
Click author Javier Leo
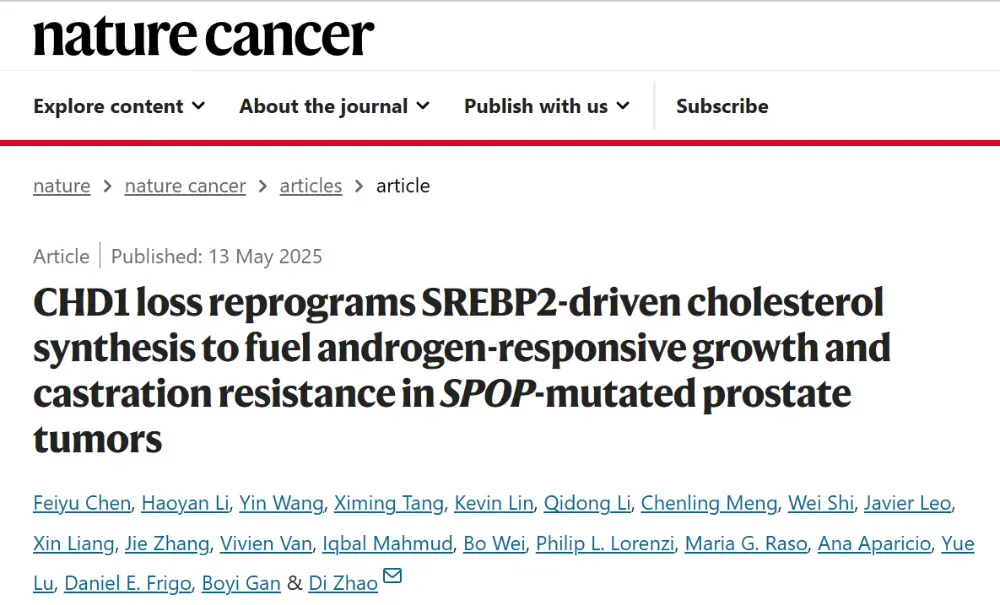click(908, 503)
